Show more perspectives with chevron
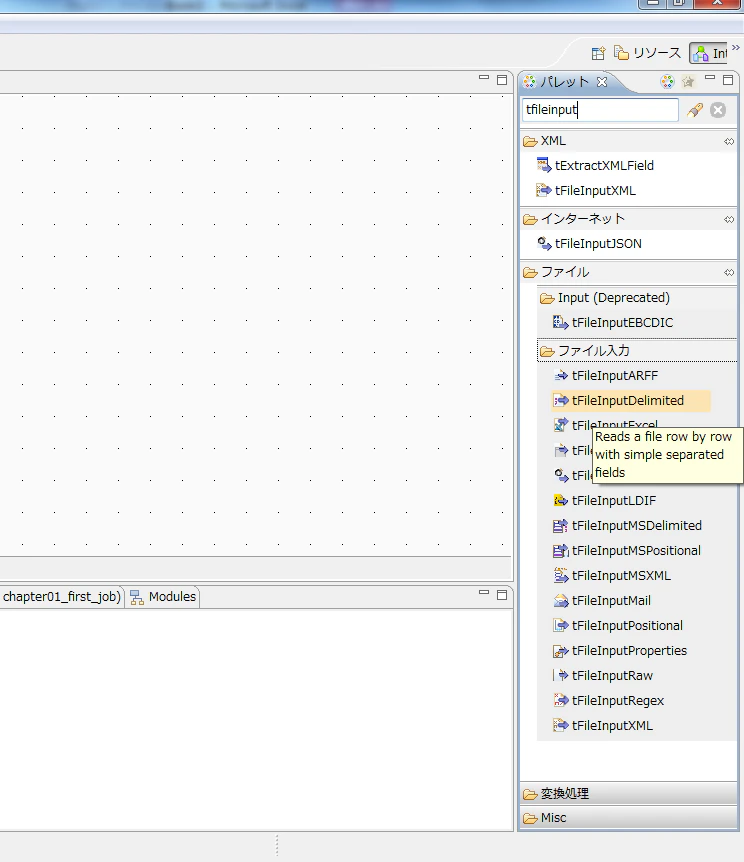744x862 pixels. click(736, 48)
